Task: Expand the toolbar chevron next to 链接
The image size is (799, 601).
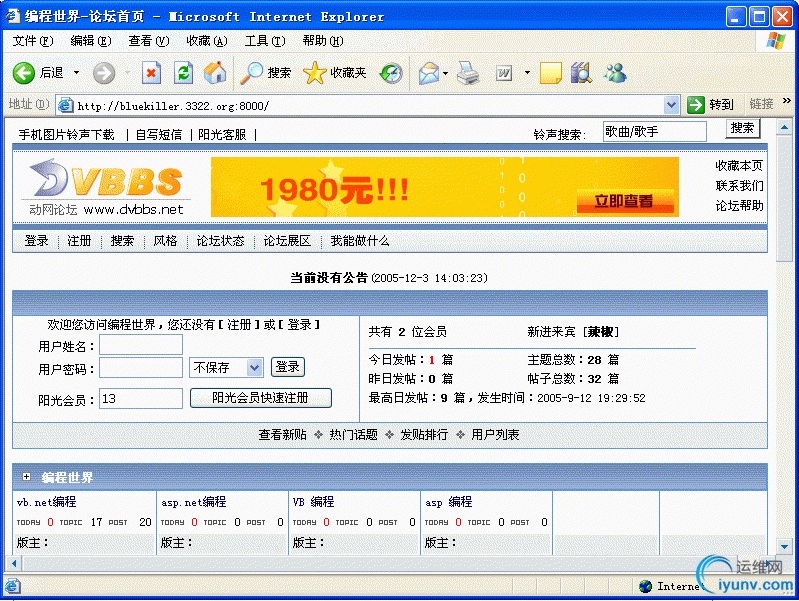Action: (786, 100)
